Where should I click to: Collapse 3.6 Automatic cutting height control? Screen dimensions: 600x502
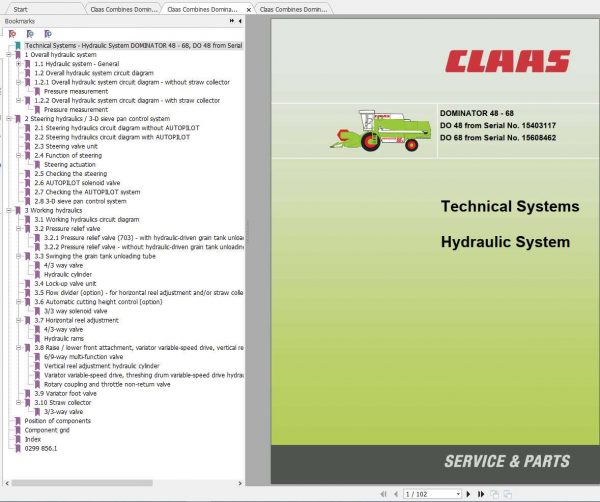(x=18, y=302)
